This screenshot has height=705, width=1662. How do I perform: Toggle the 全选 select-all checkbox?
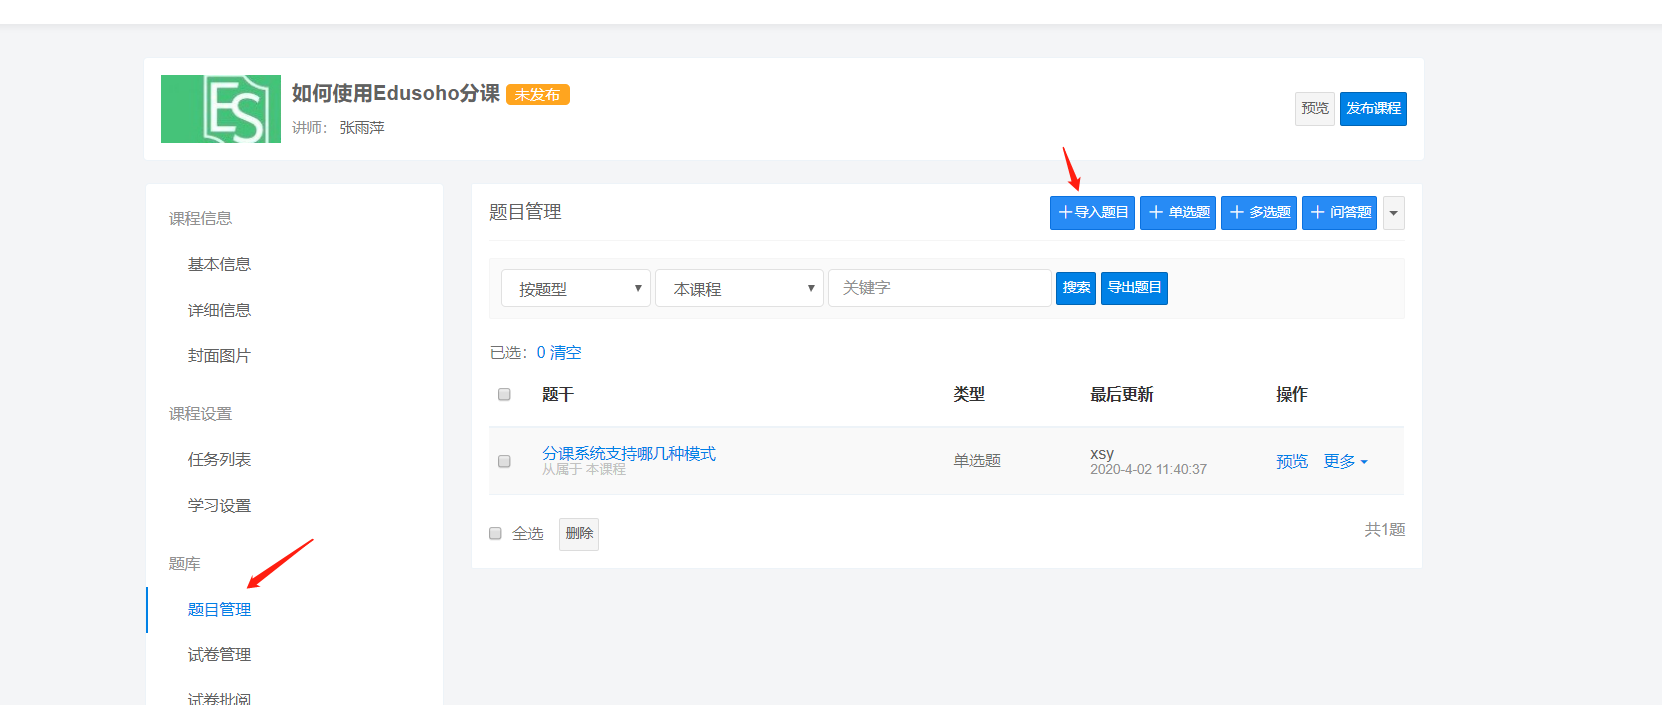point(495,533)
